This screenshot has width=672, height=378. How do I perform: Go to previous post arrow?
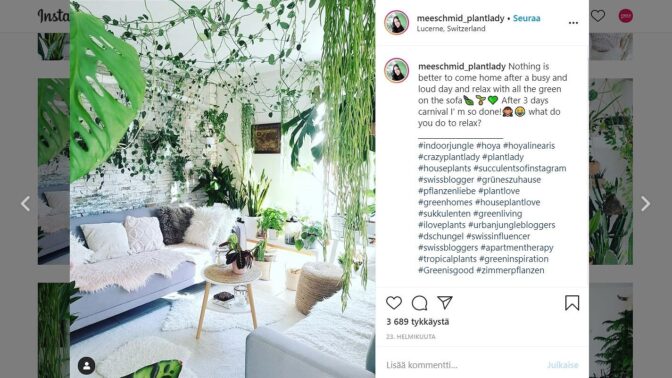pos(26,204)
